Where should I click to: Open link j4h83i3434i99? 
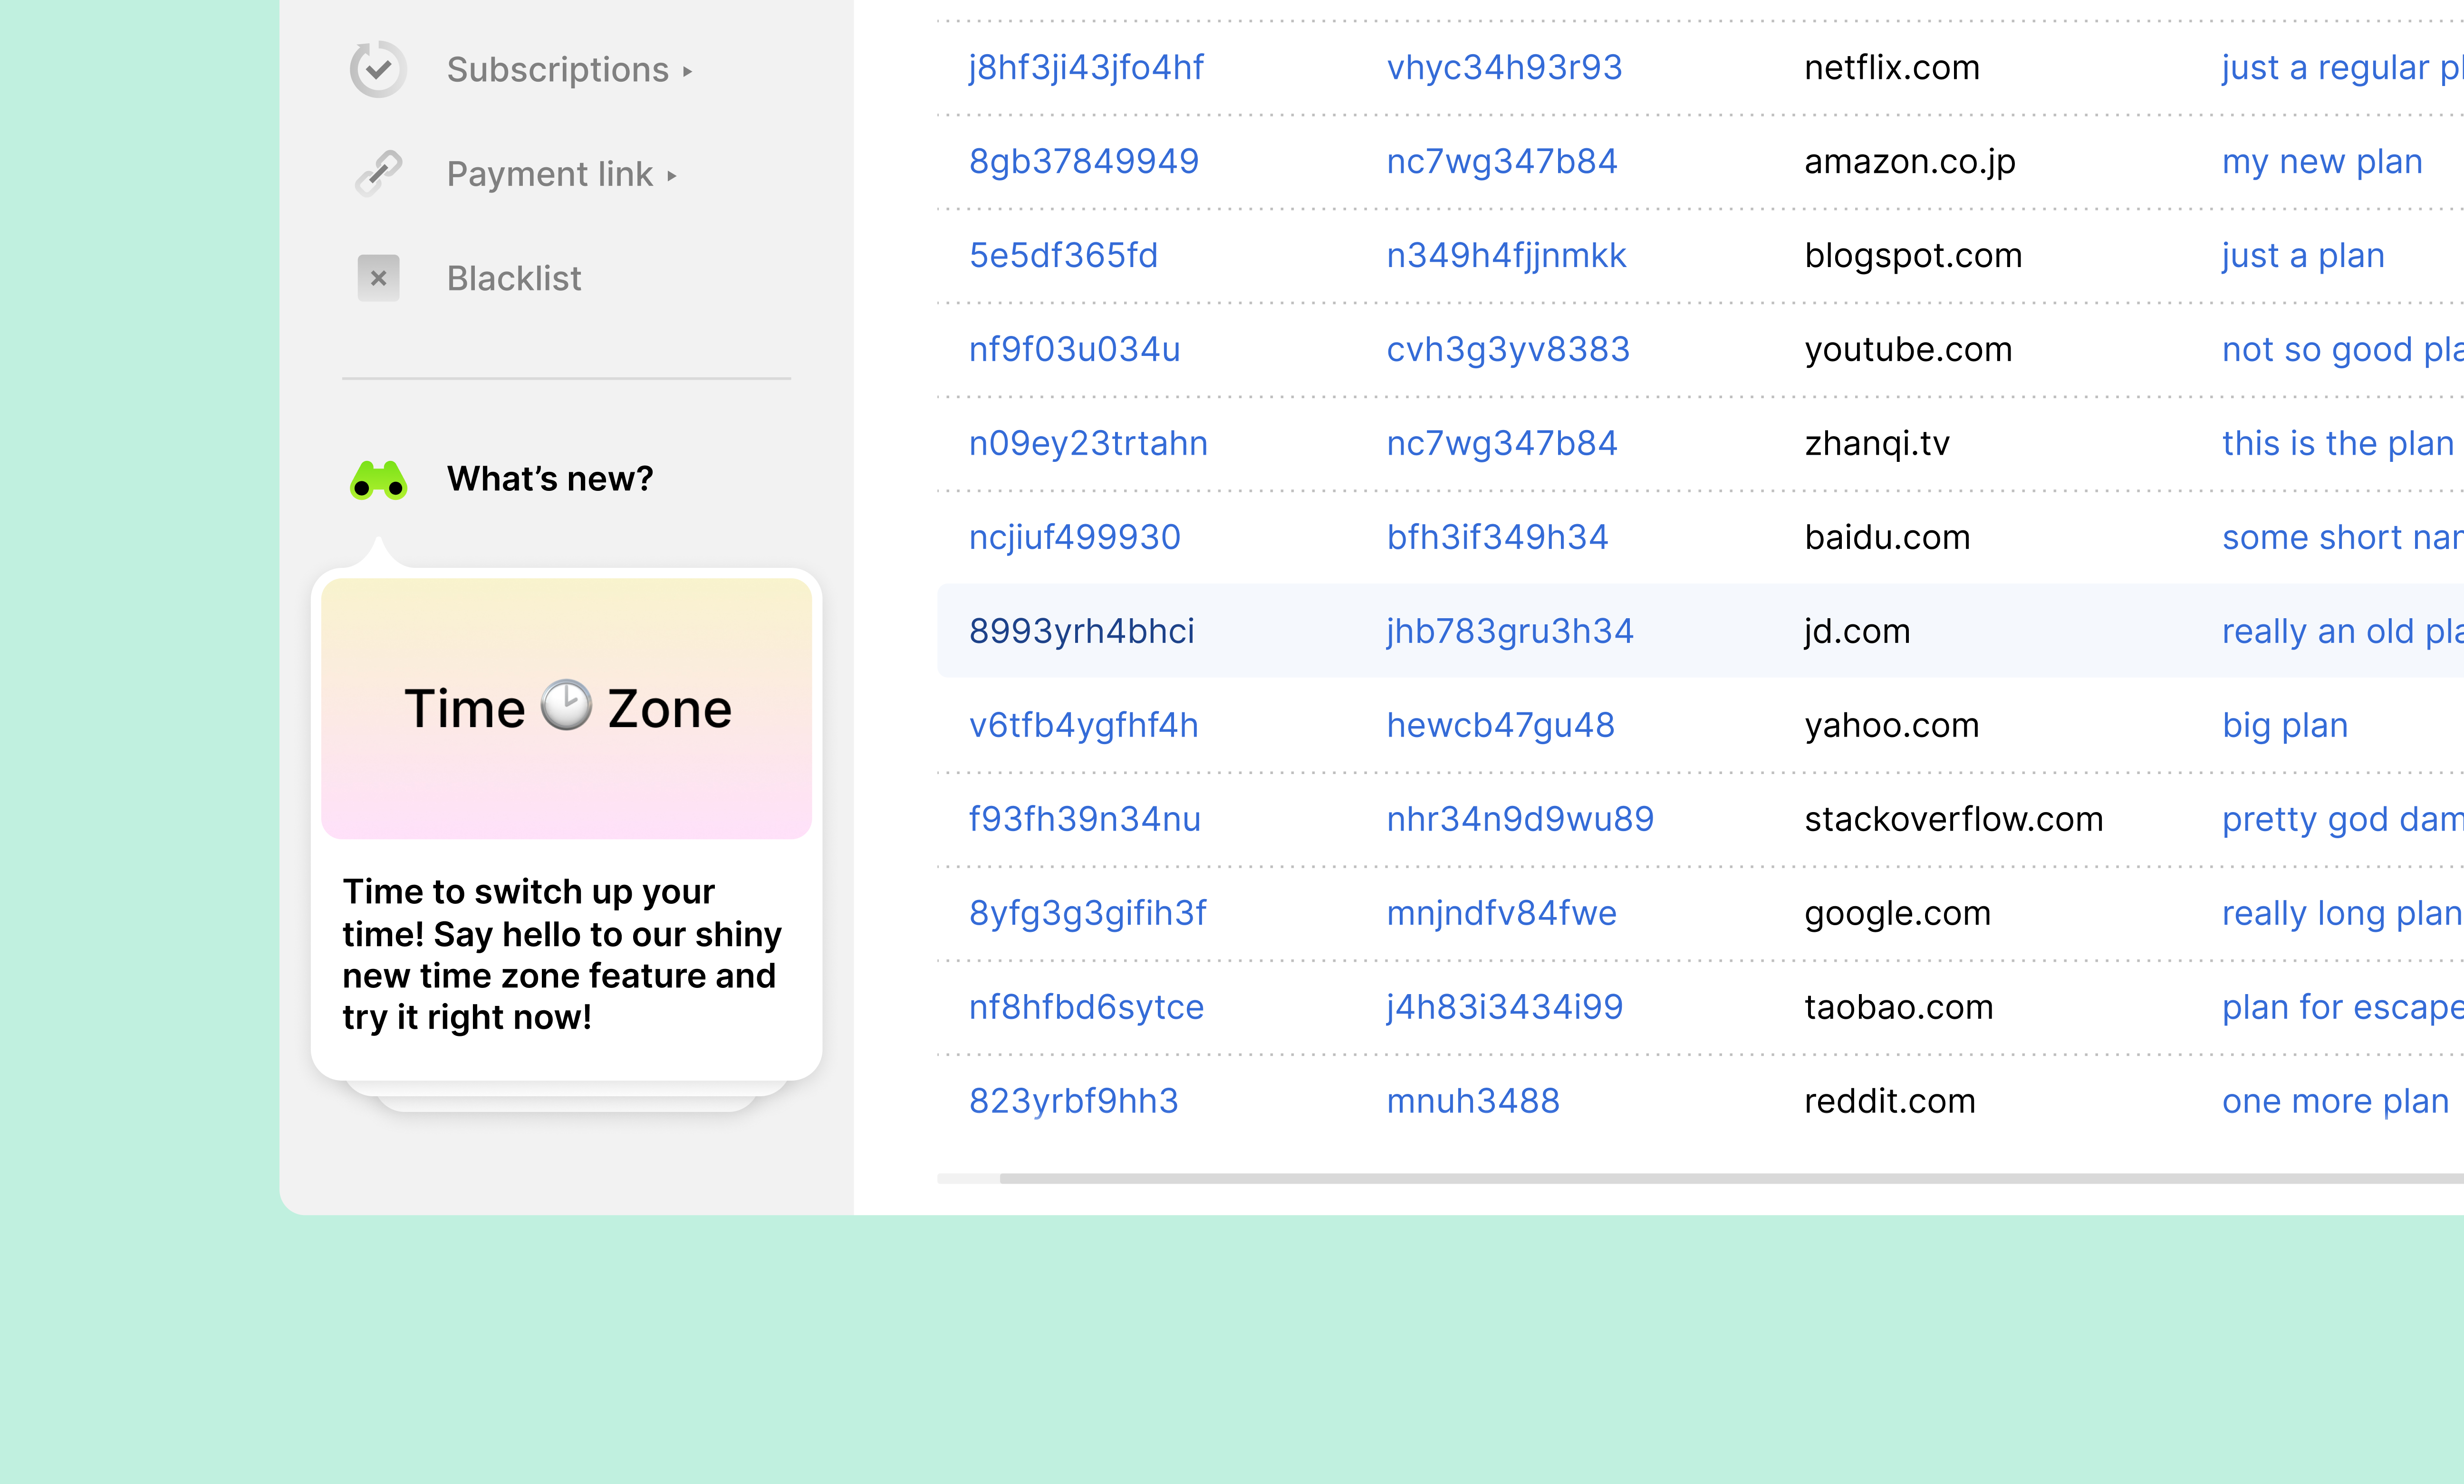(1505, 1007)
